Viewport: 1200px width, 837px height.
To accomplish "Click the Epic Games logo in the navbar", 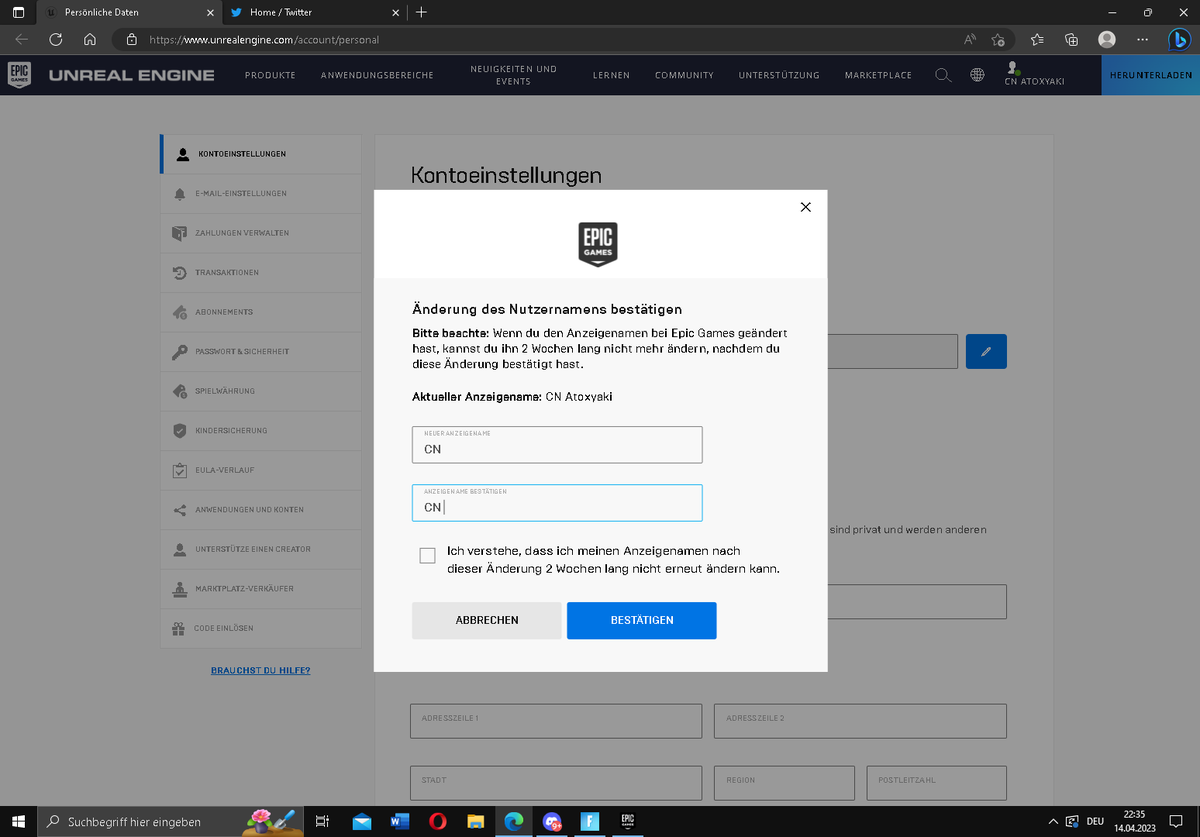I will tap(19, 75).
